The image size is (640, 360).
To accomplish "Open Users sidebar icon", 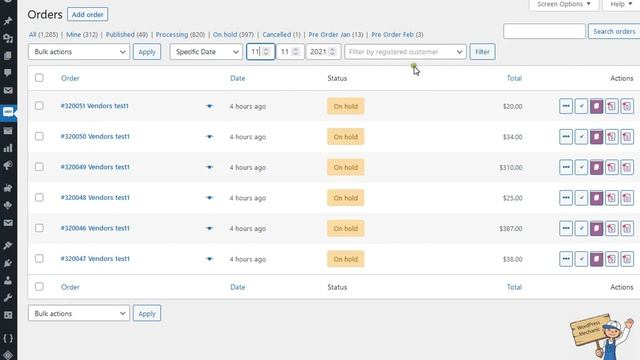I will tap(8, 280).
